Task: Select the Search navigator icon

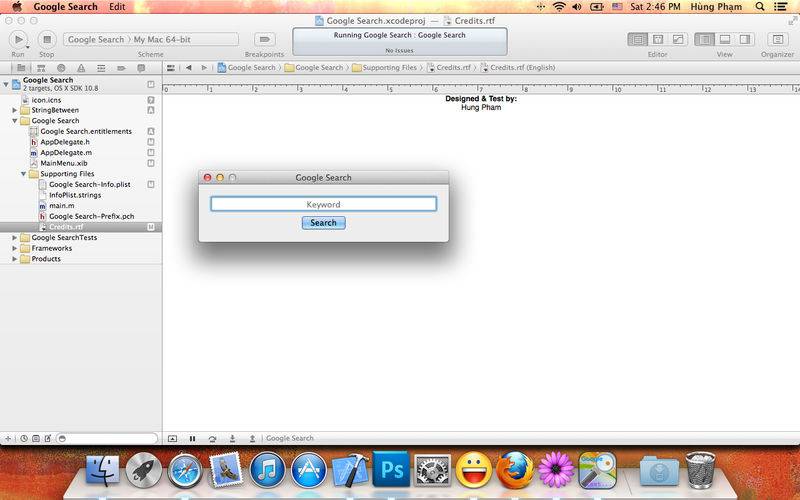Action: click(61, 68)
